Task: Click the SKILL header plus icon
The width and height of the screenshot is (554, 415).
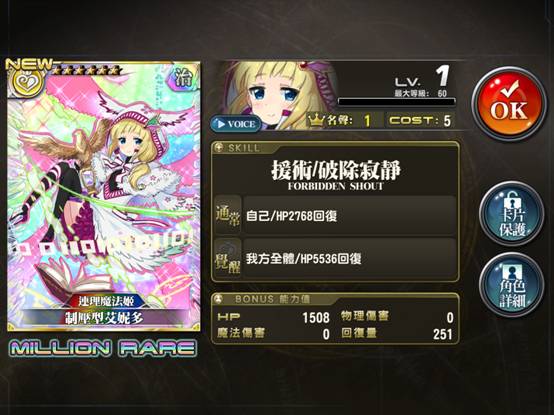Action: [219, 148]
